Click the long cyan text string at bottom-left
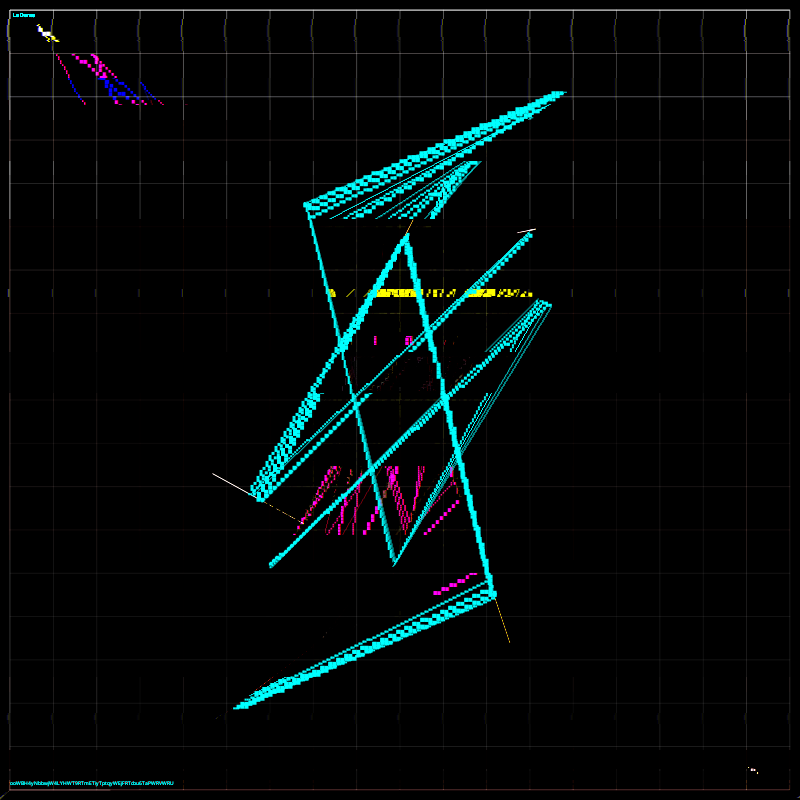The height and width of the screenshot is (800, 800). pos(92,783)
